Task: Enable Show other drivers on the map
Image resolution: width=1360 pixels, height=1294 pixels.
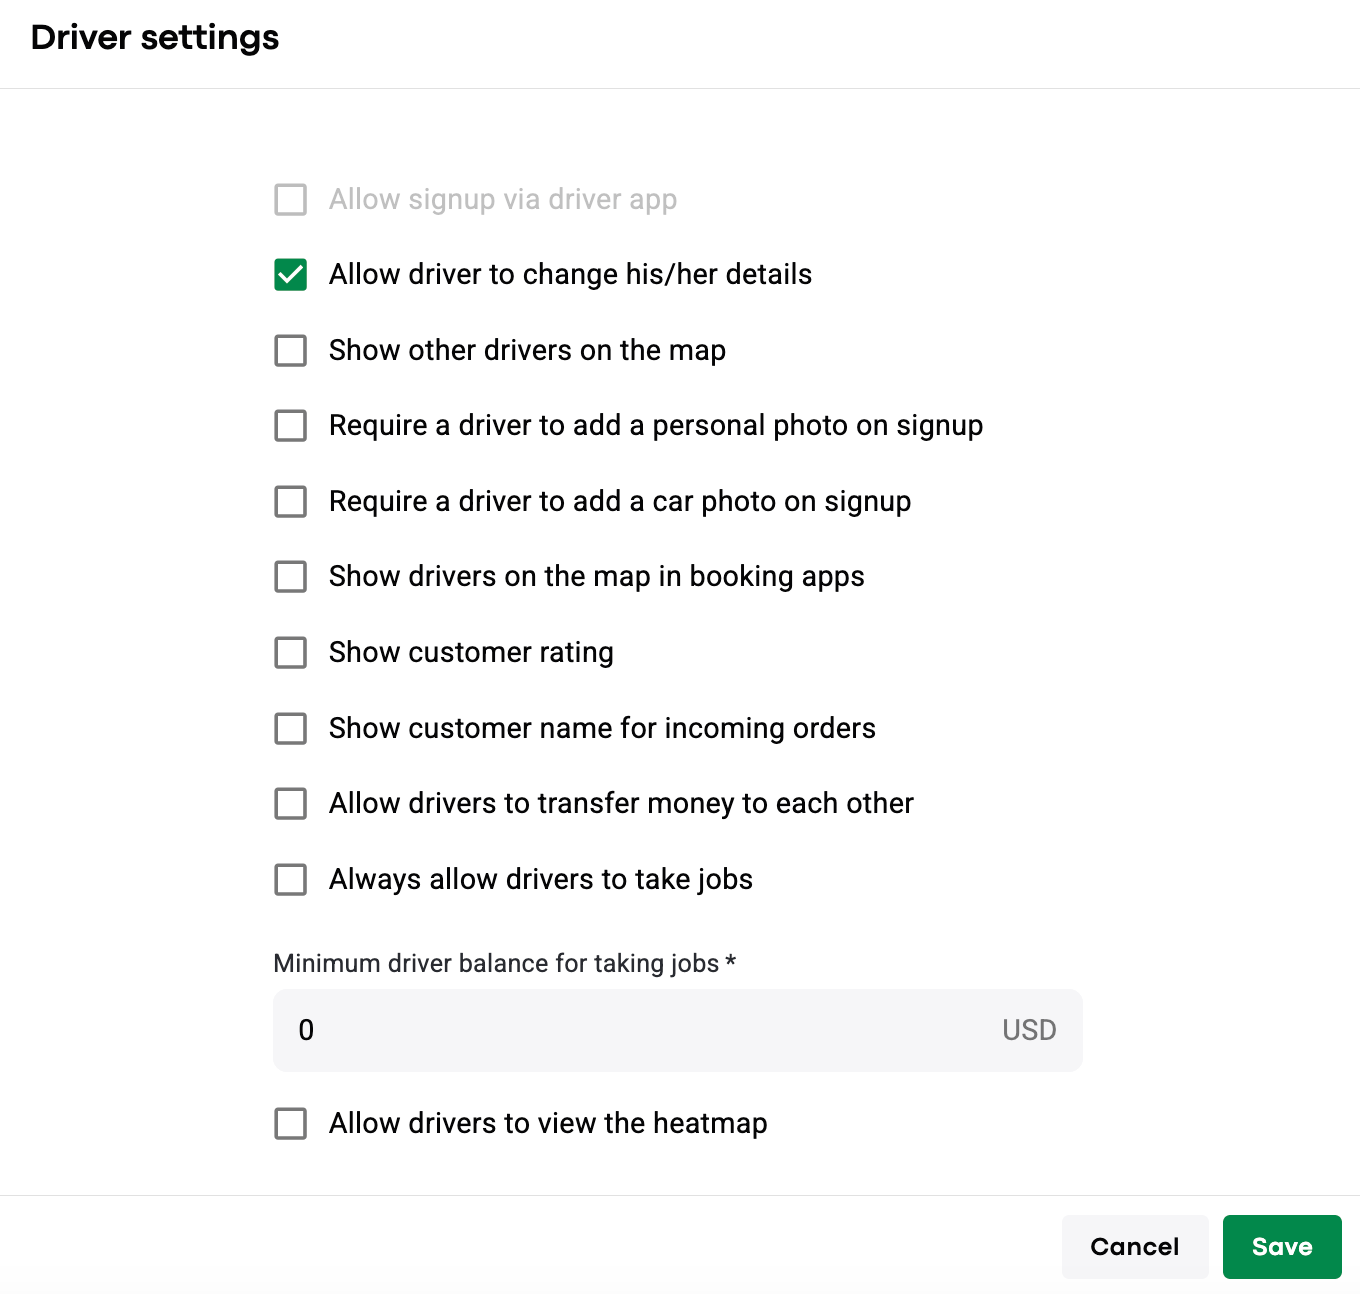Action: click(x=291, y=351)
